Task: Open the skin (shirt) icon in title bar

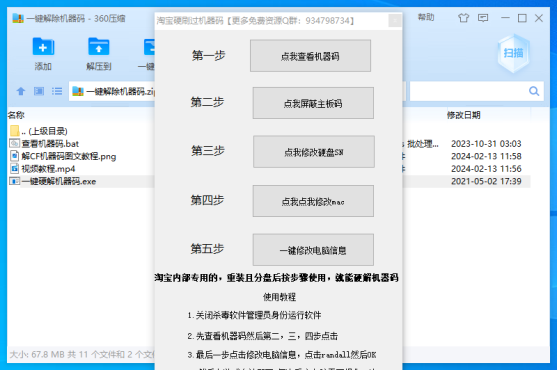Action: point(463,18)
